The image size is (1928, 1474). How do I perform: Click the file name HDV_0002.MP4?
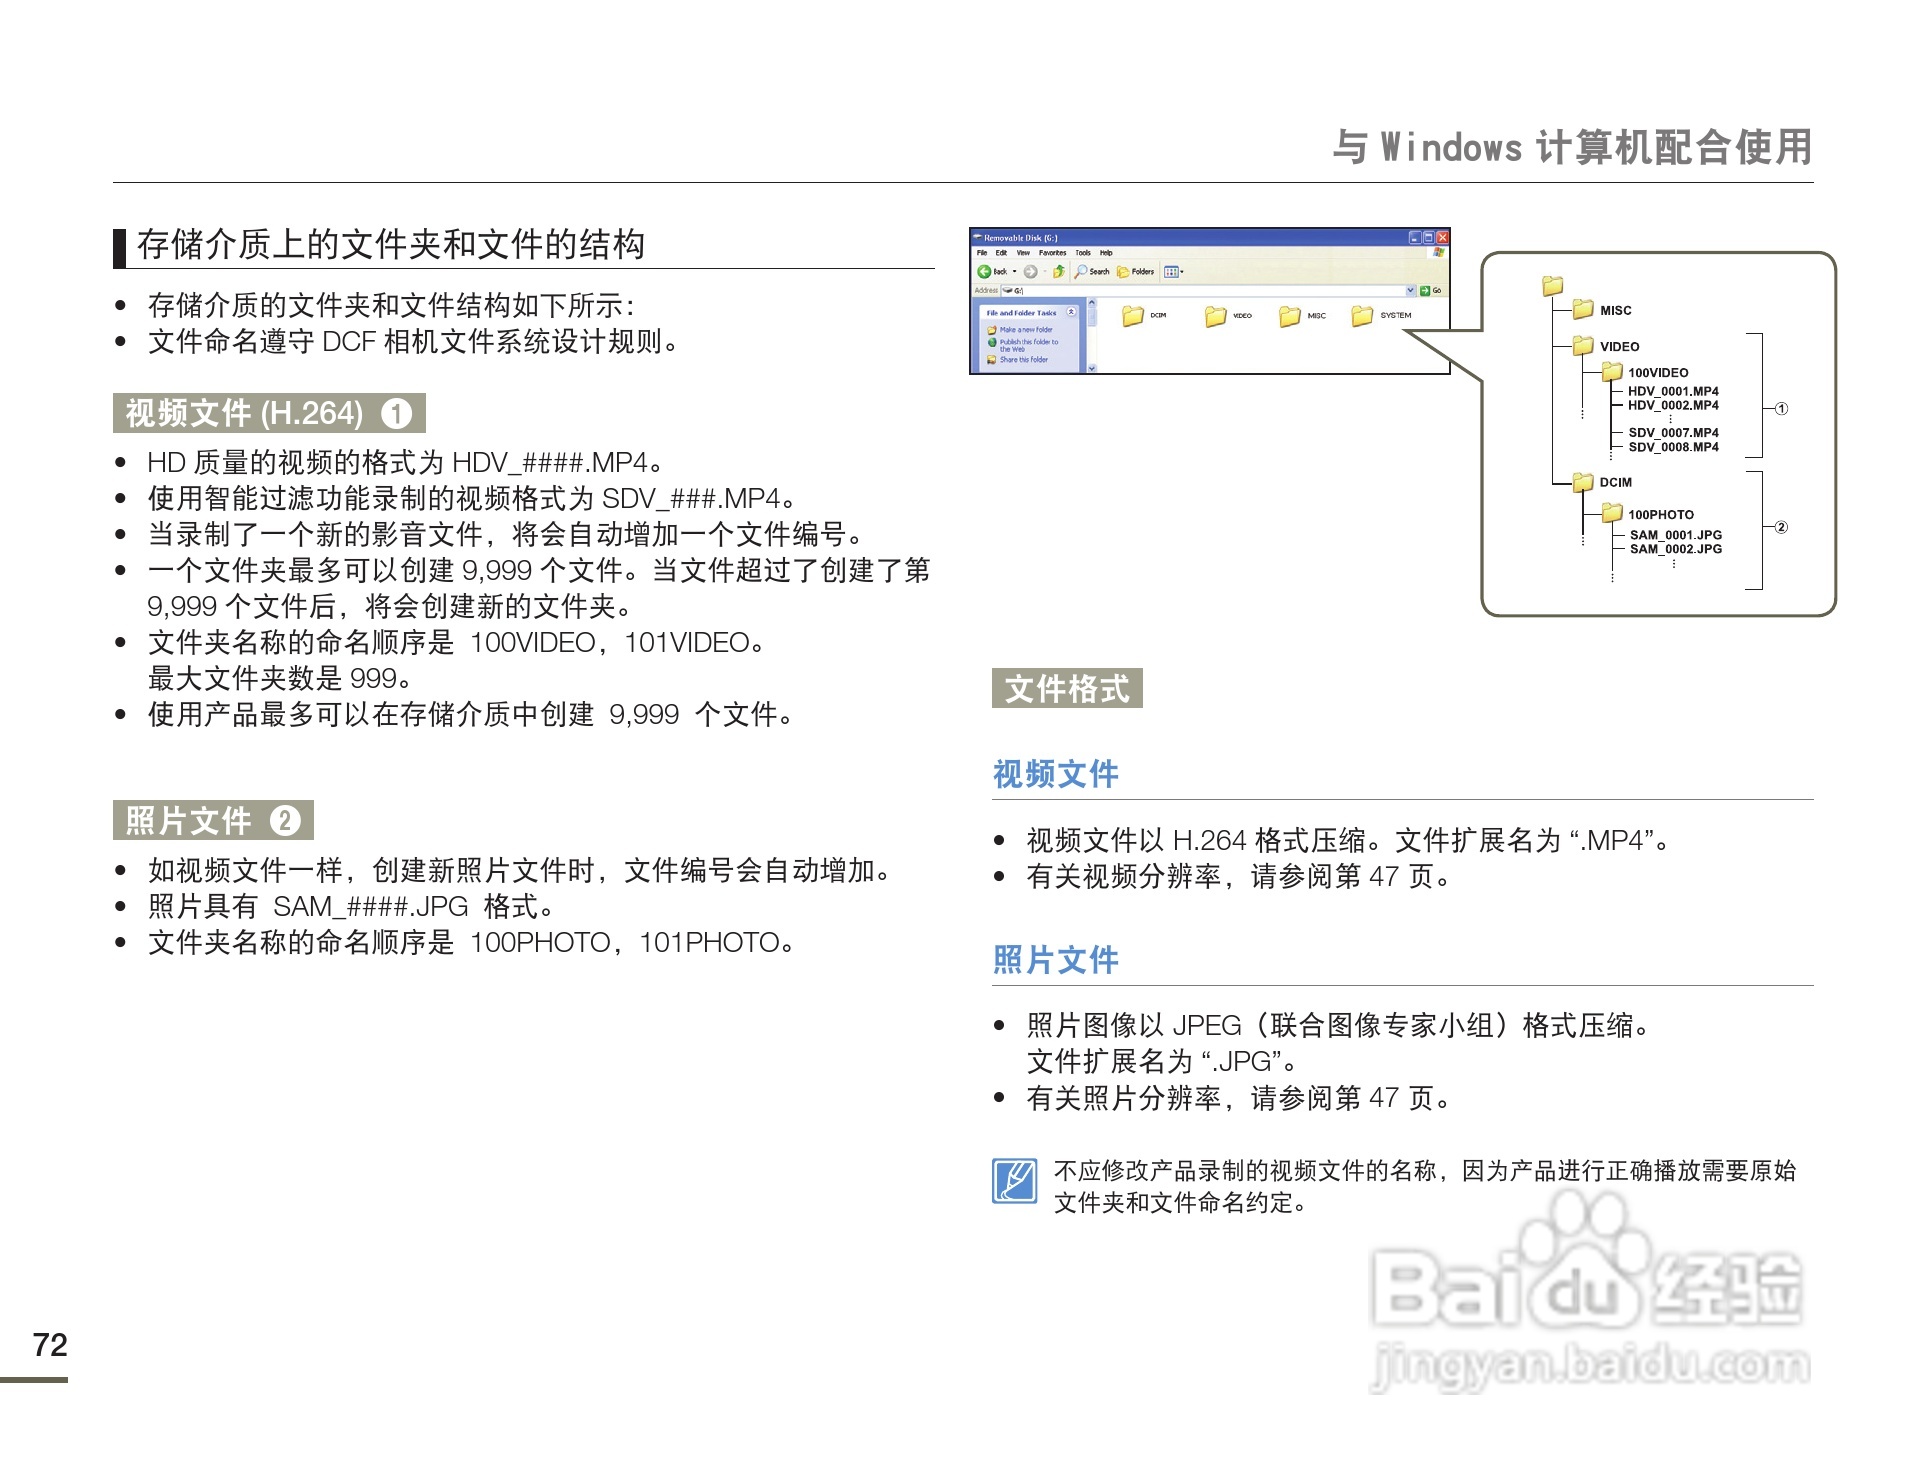click(x=1673, y=405)
